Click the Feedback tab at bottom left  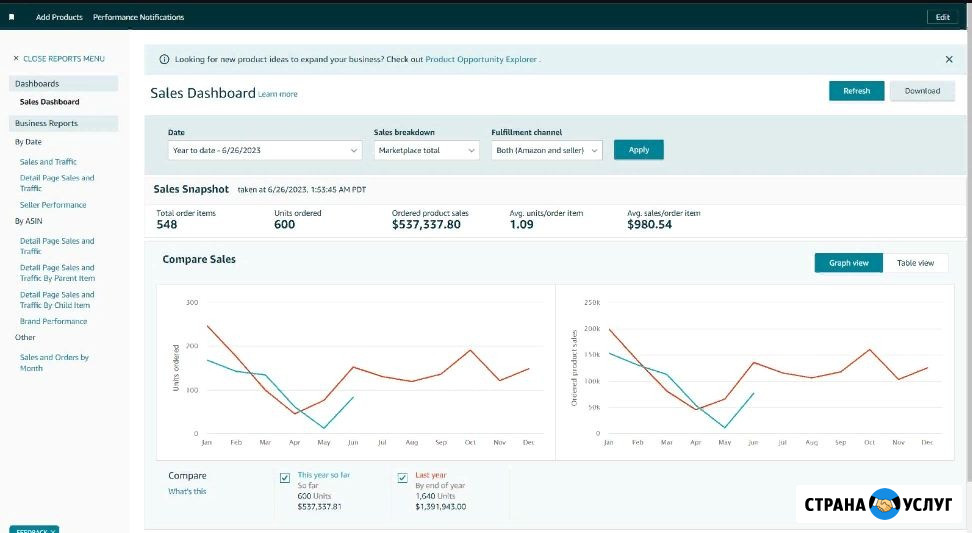pyautogui.click(x=34, y=529)
